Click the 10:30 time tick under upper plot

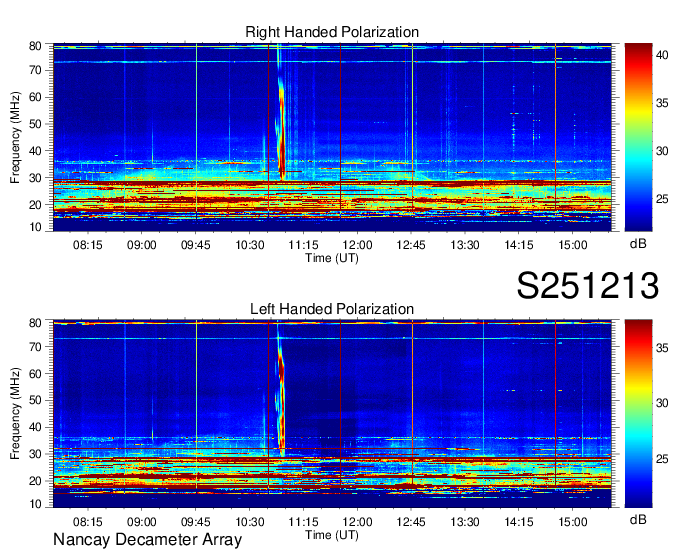click(250, 243)
